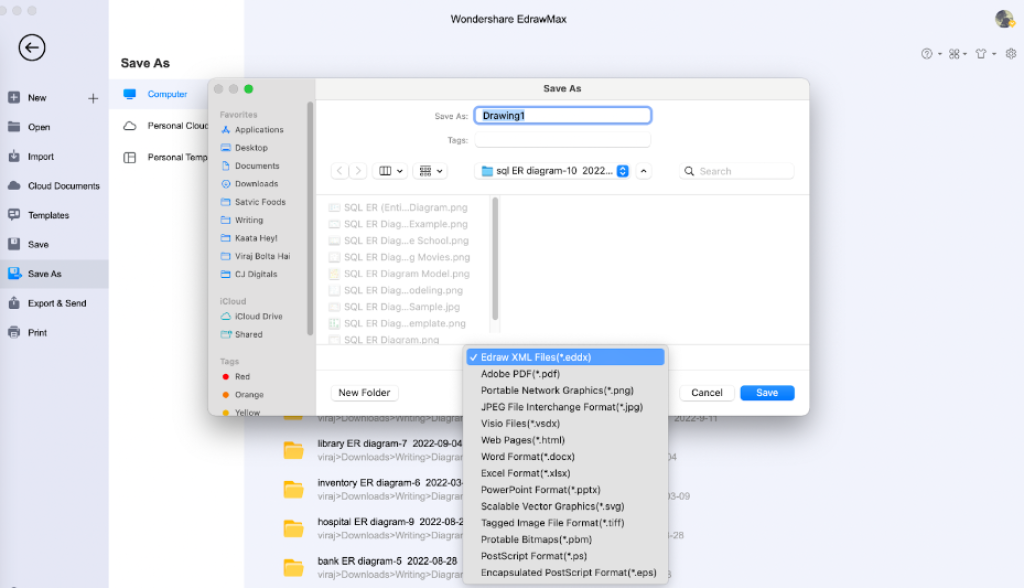Viewport: 1024px width, 588px height.
Task: Click the Orange tag dot
Action: point(225,395)
